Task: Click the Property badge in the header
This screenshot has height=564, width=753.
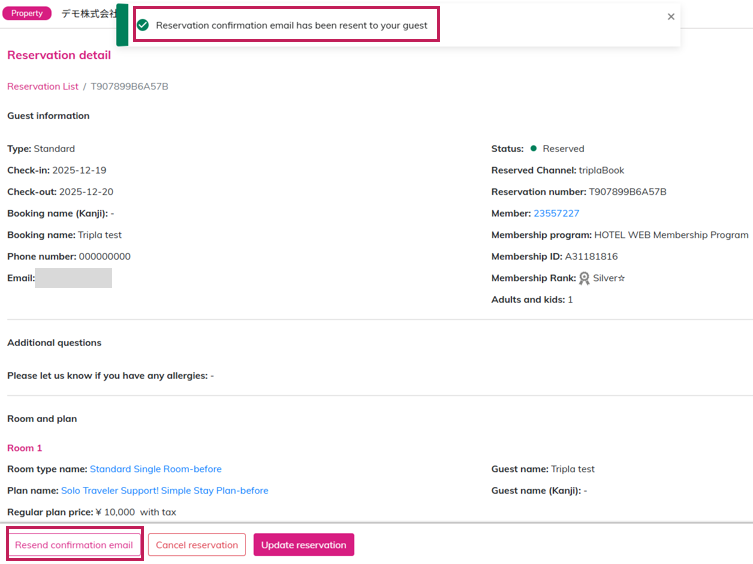Action: point(27,14)
